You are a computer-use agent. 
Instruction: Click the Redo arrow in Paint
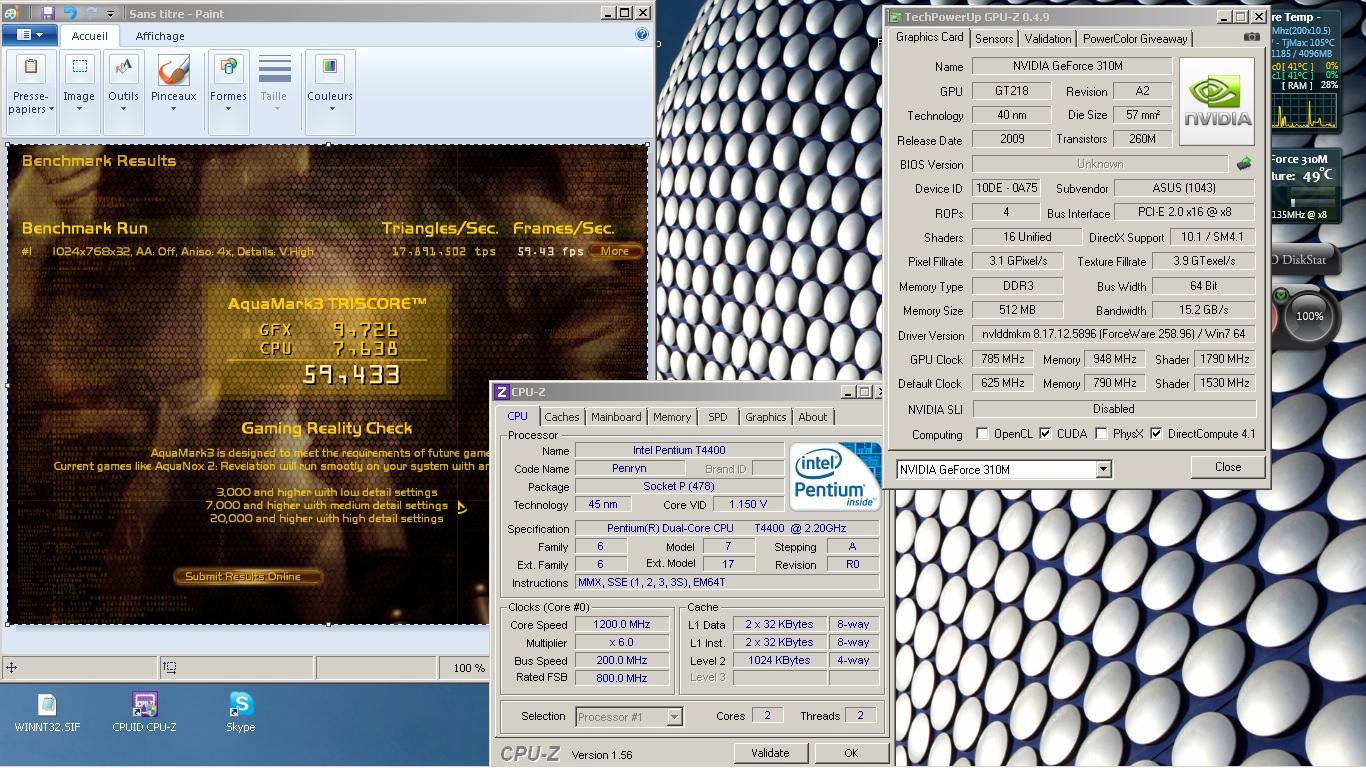tap(91, 13)
